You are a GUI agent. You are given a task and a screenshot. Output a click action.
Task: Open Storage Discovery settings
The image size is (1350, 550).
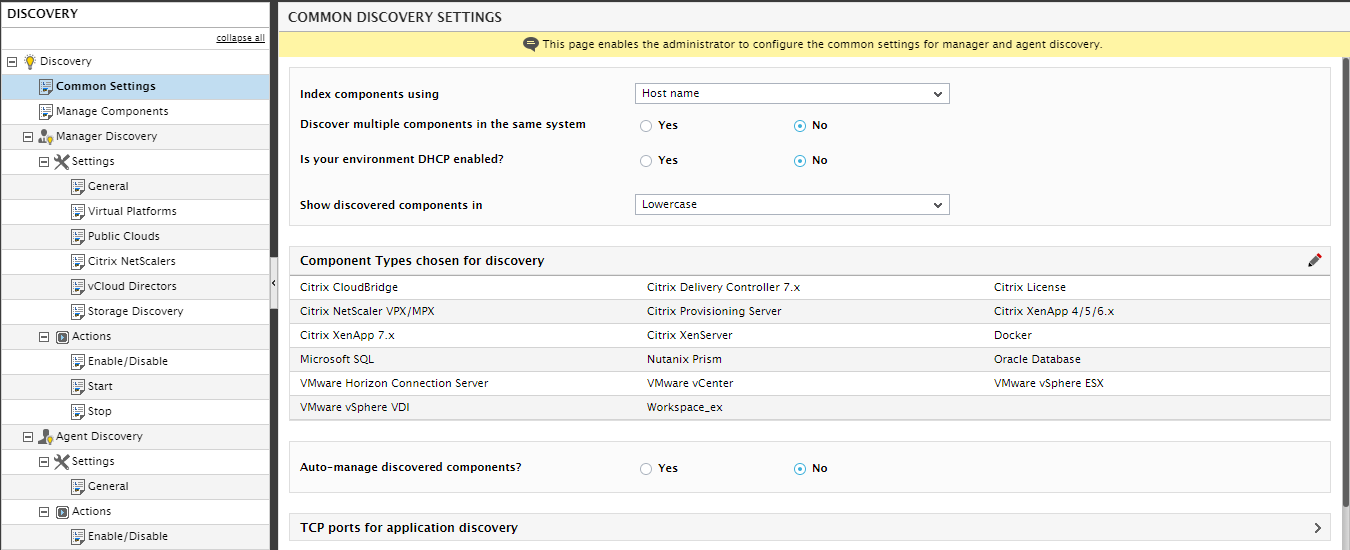click(135, 312)
